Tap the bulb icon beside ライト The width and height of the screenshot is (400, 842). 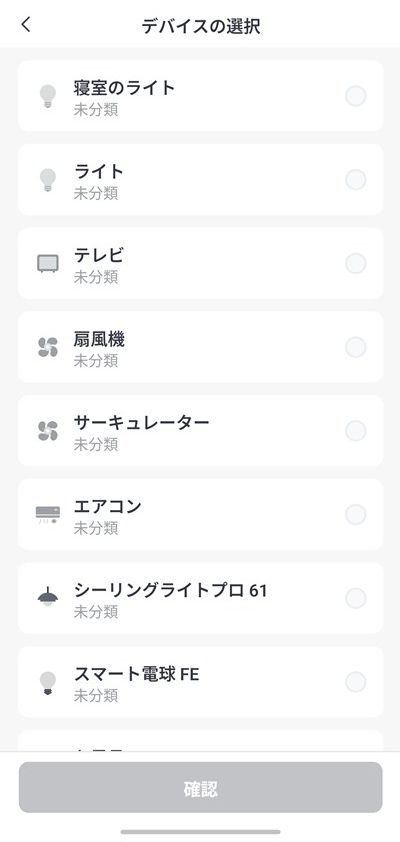click(x=48, y=180)
